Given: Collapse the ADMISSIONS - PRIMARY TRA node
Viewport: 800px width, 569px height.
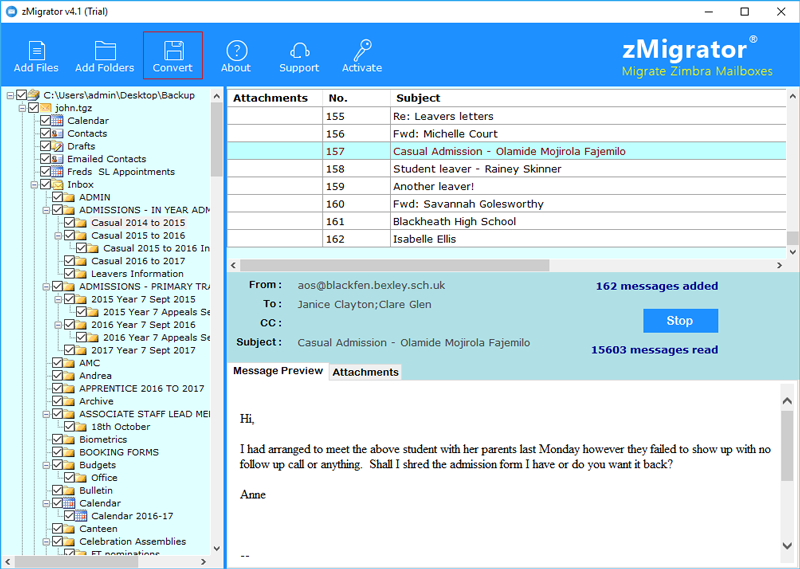Looking at the screenshot, I should click(46, 287).
